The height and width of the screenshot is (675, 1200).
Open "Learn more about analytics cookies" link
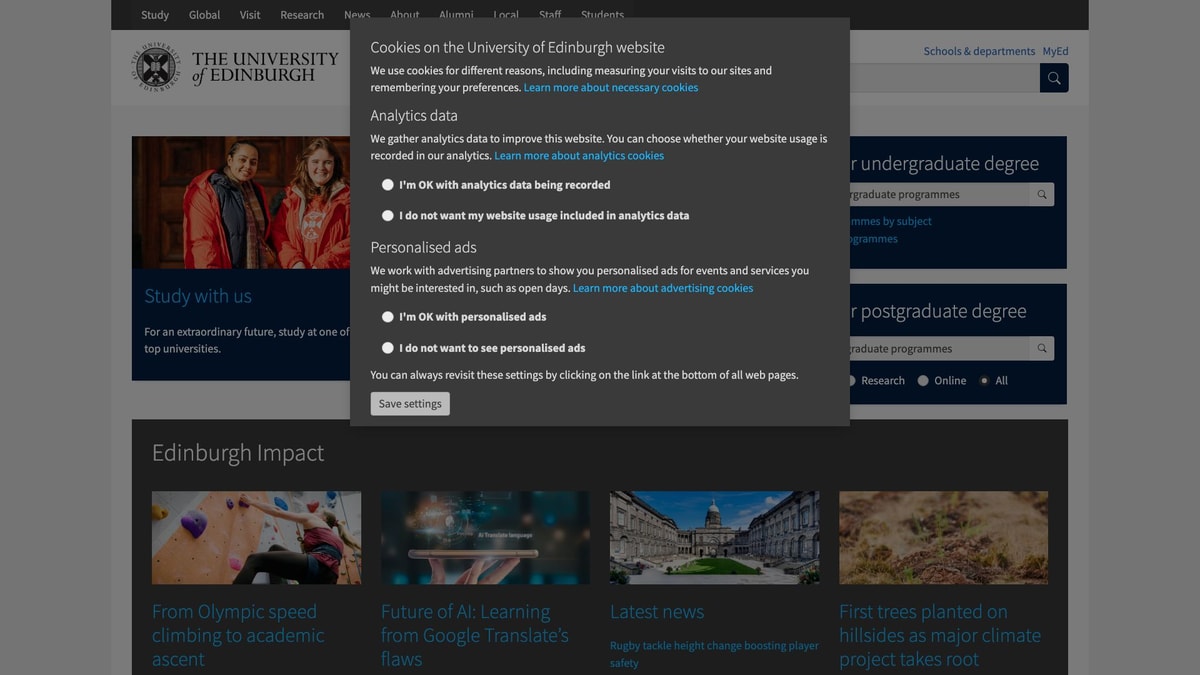[578, 156]
